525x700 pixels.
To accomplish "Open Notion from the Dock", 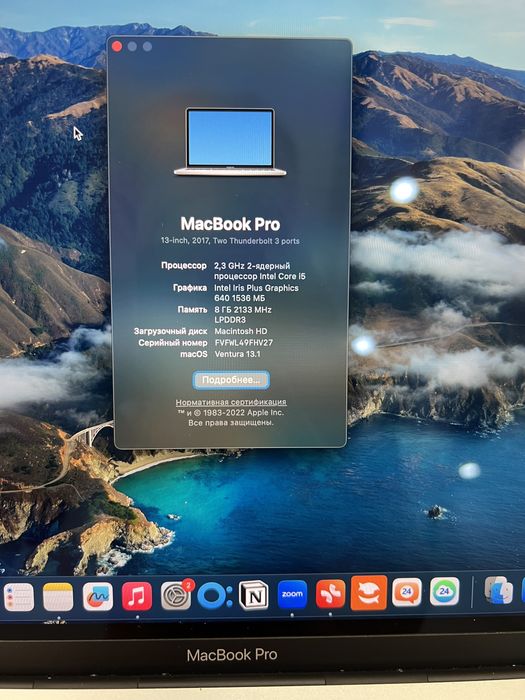I will click(x=254, y=595).
